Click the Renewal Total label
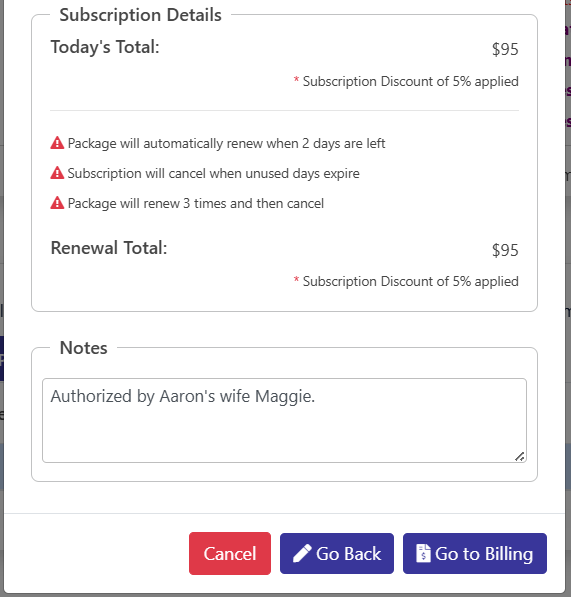Image resolution: width=571 pixels, height=597 pixels. click(x=109, y=248)
